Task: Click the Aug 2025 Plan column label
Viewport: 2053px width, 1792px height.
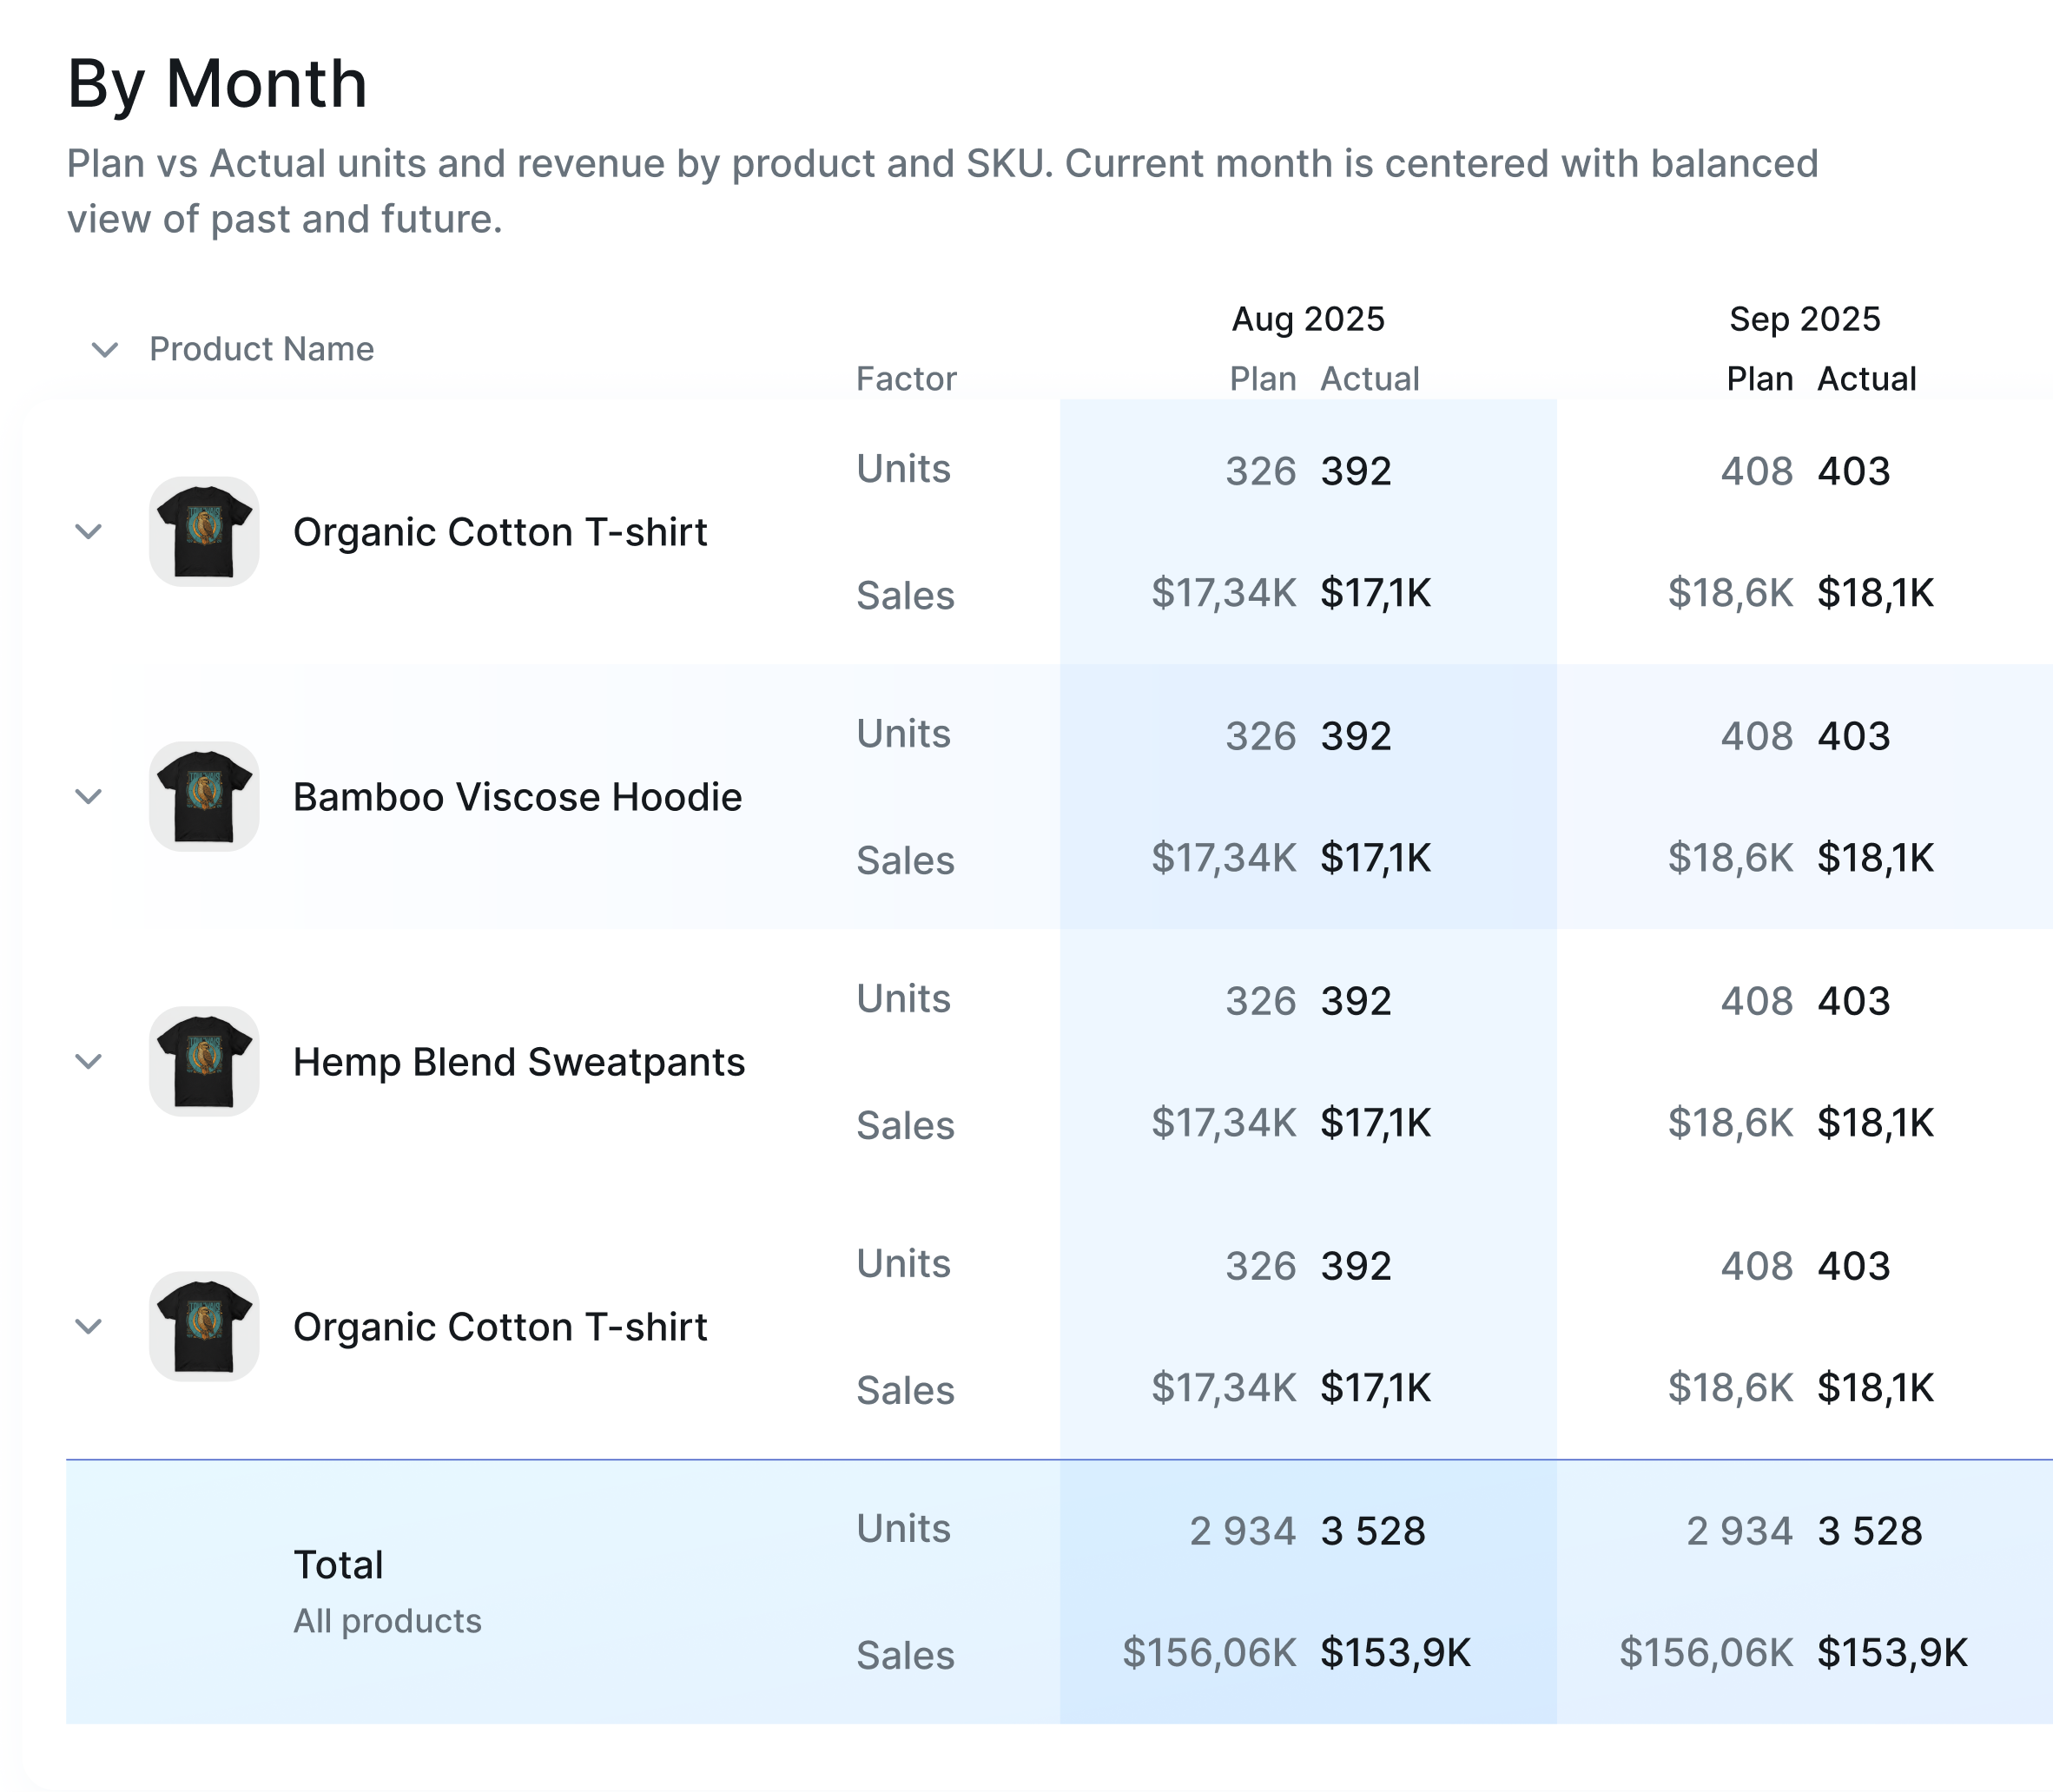Action: pyautogui.click(x=1262, y=379)
